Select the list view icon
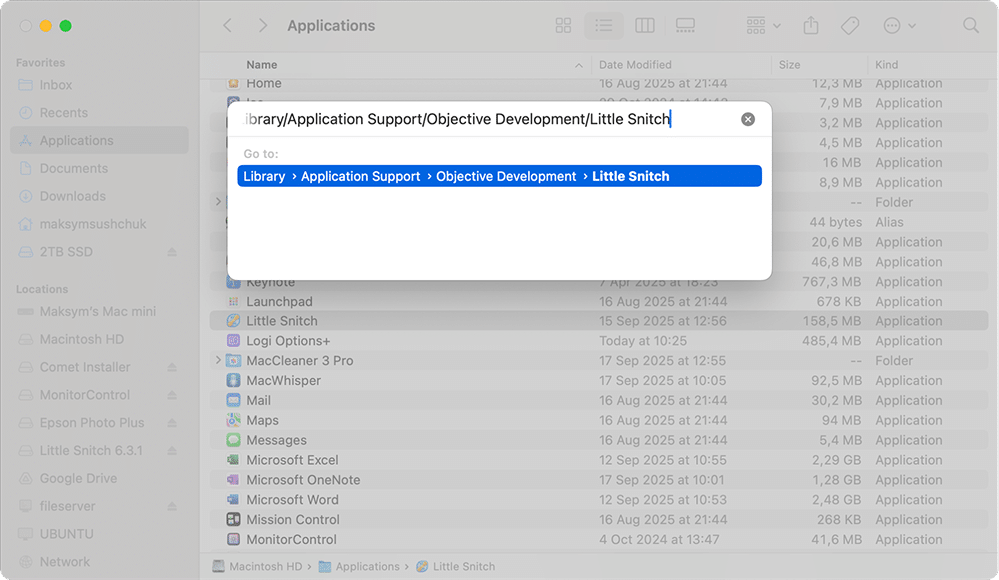The image size is (999, 580). tap(604, 25)
